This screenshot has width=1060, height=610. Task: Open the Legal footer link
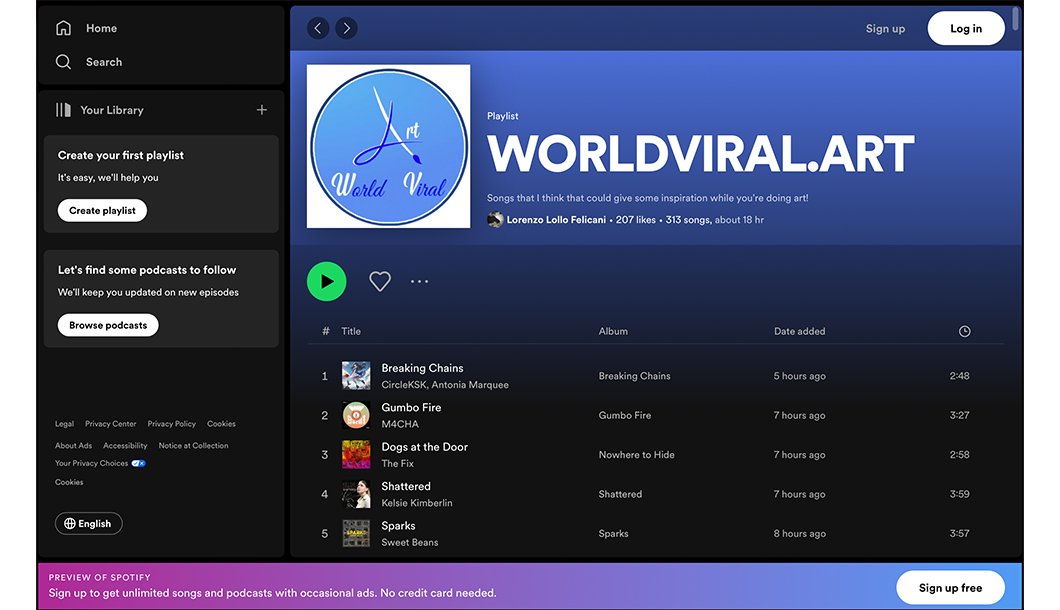(x=64, y=424)
